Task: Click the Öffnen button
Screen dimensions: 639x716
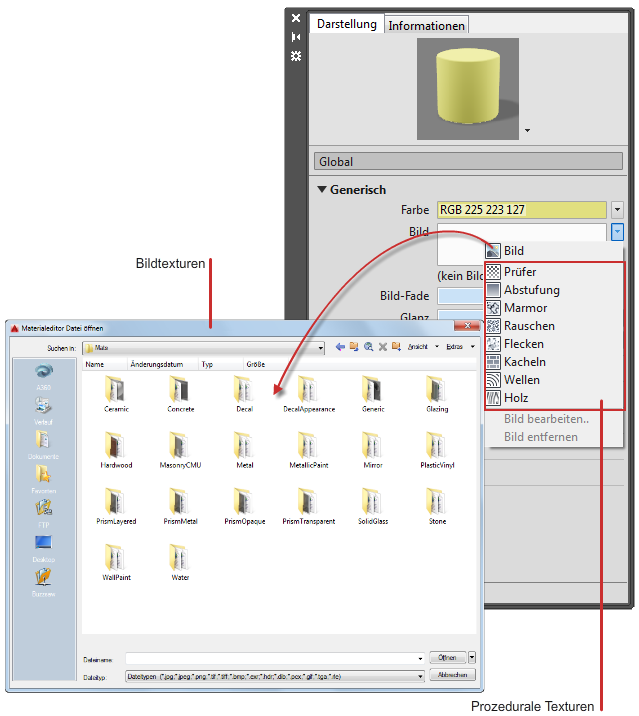Action: click(447, 658)
